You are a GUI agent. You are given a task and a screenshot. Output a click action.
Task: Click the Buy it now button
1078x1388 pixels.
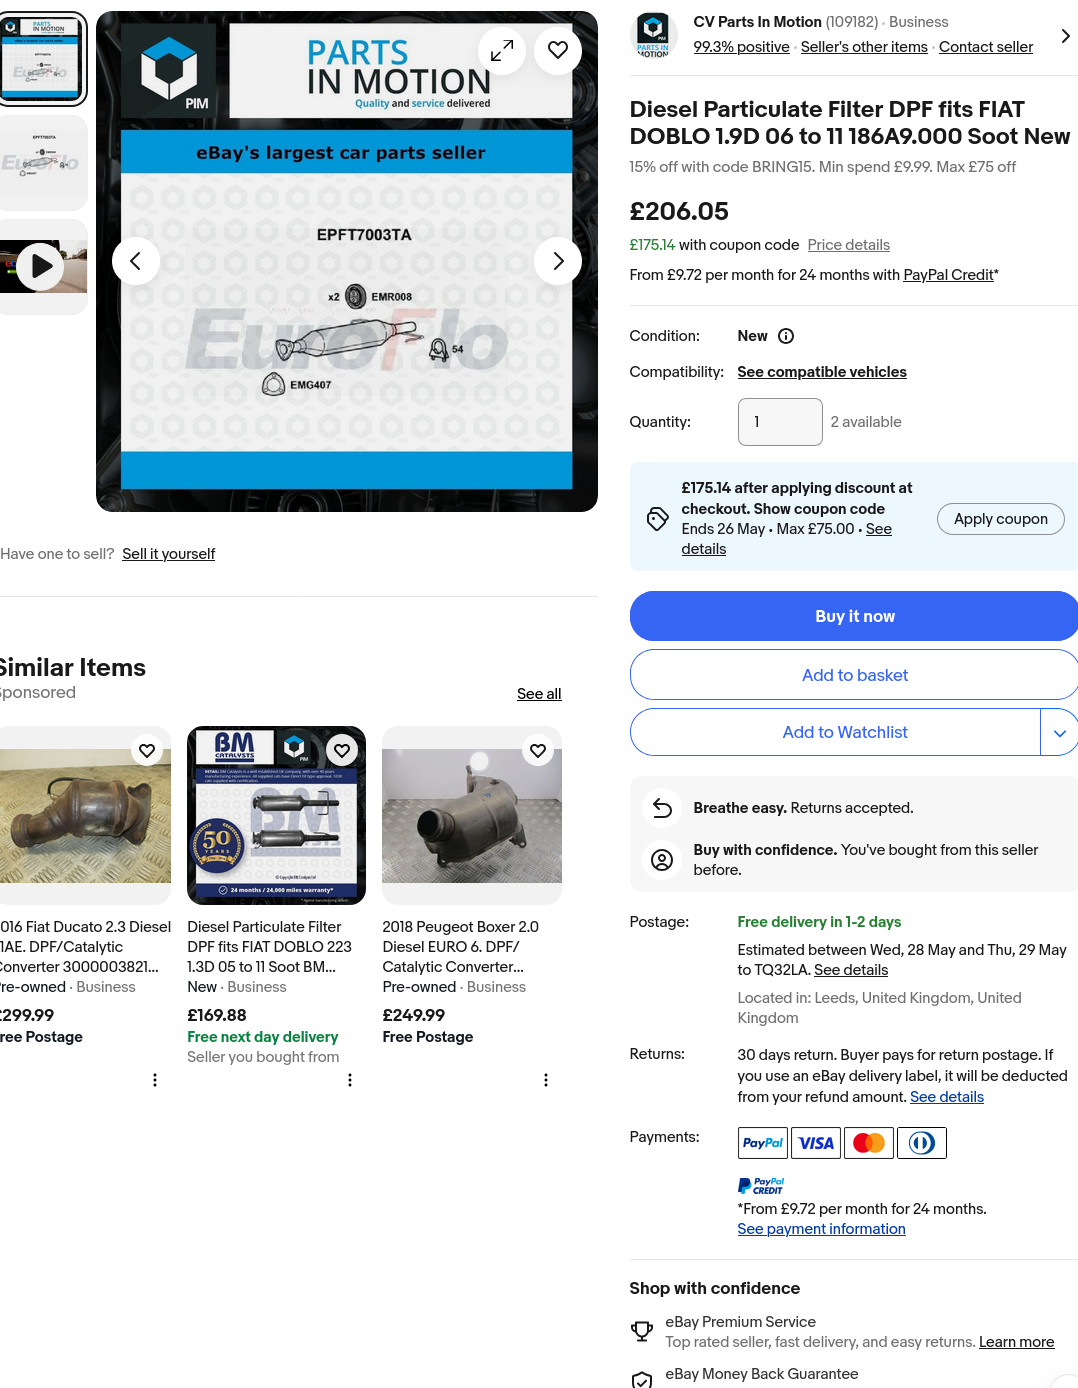point(854,616)
